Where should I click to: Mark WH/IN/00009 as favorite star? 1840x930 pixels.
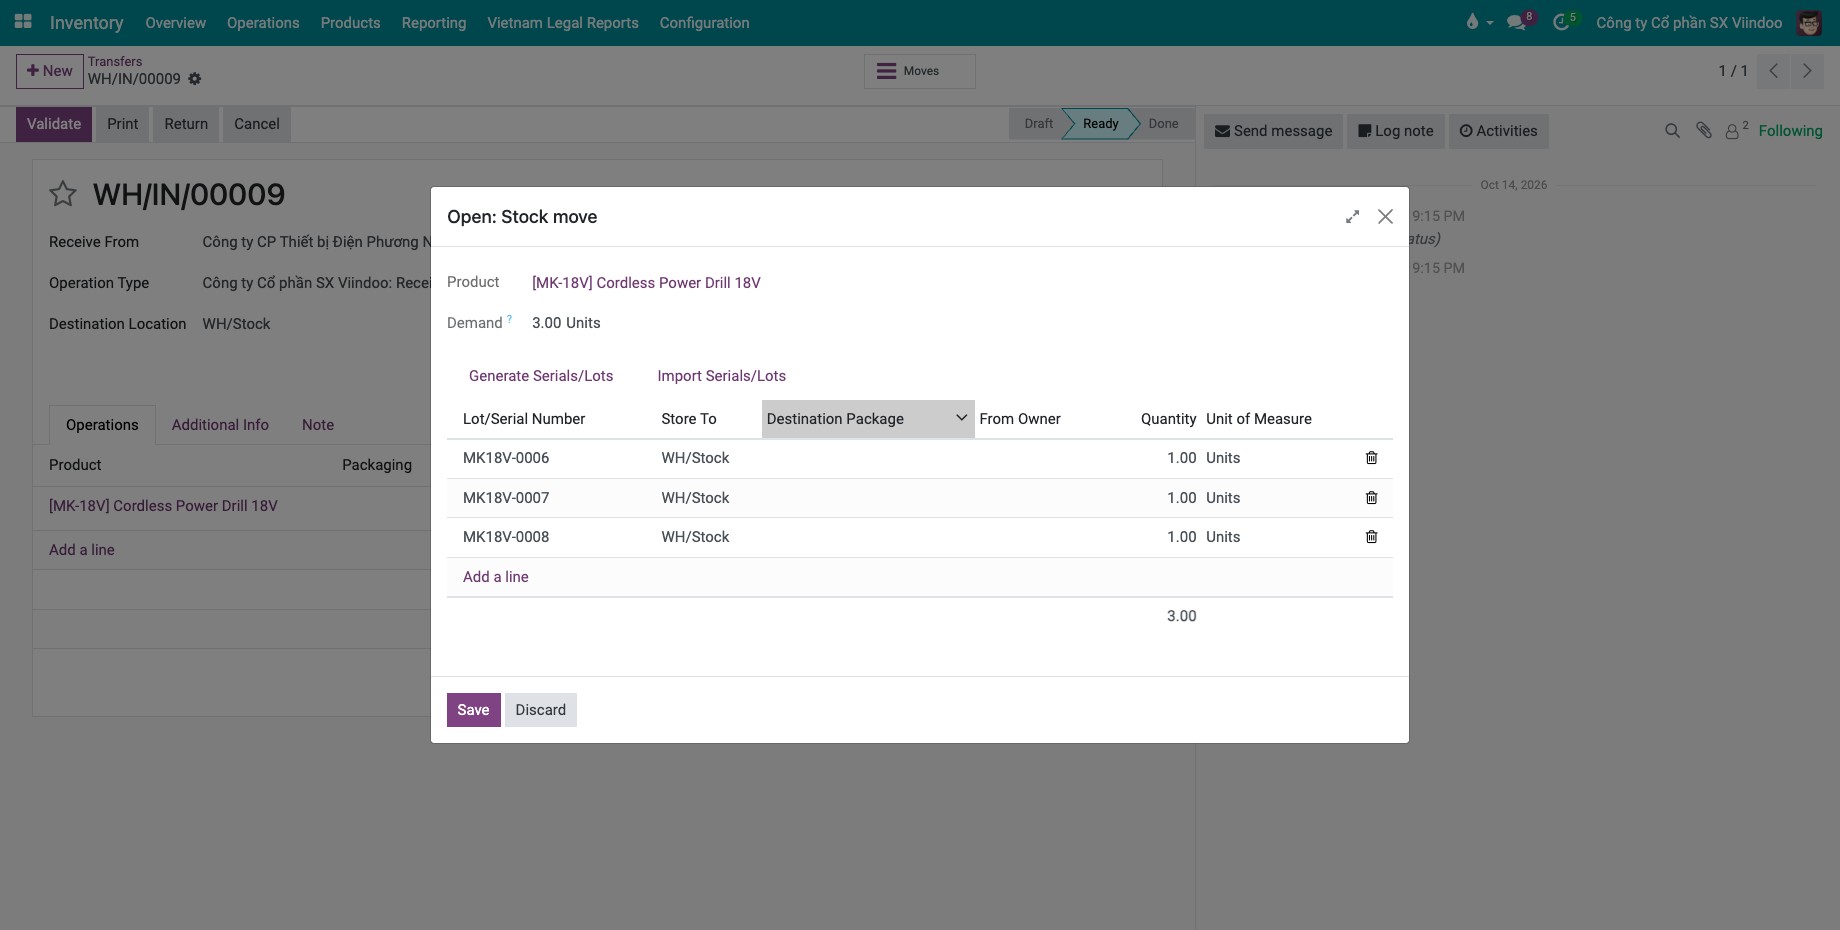click(63, 194)
